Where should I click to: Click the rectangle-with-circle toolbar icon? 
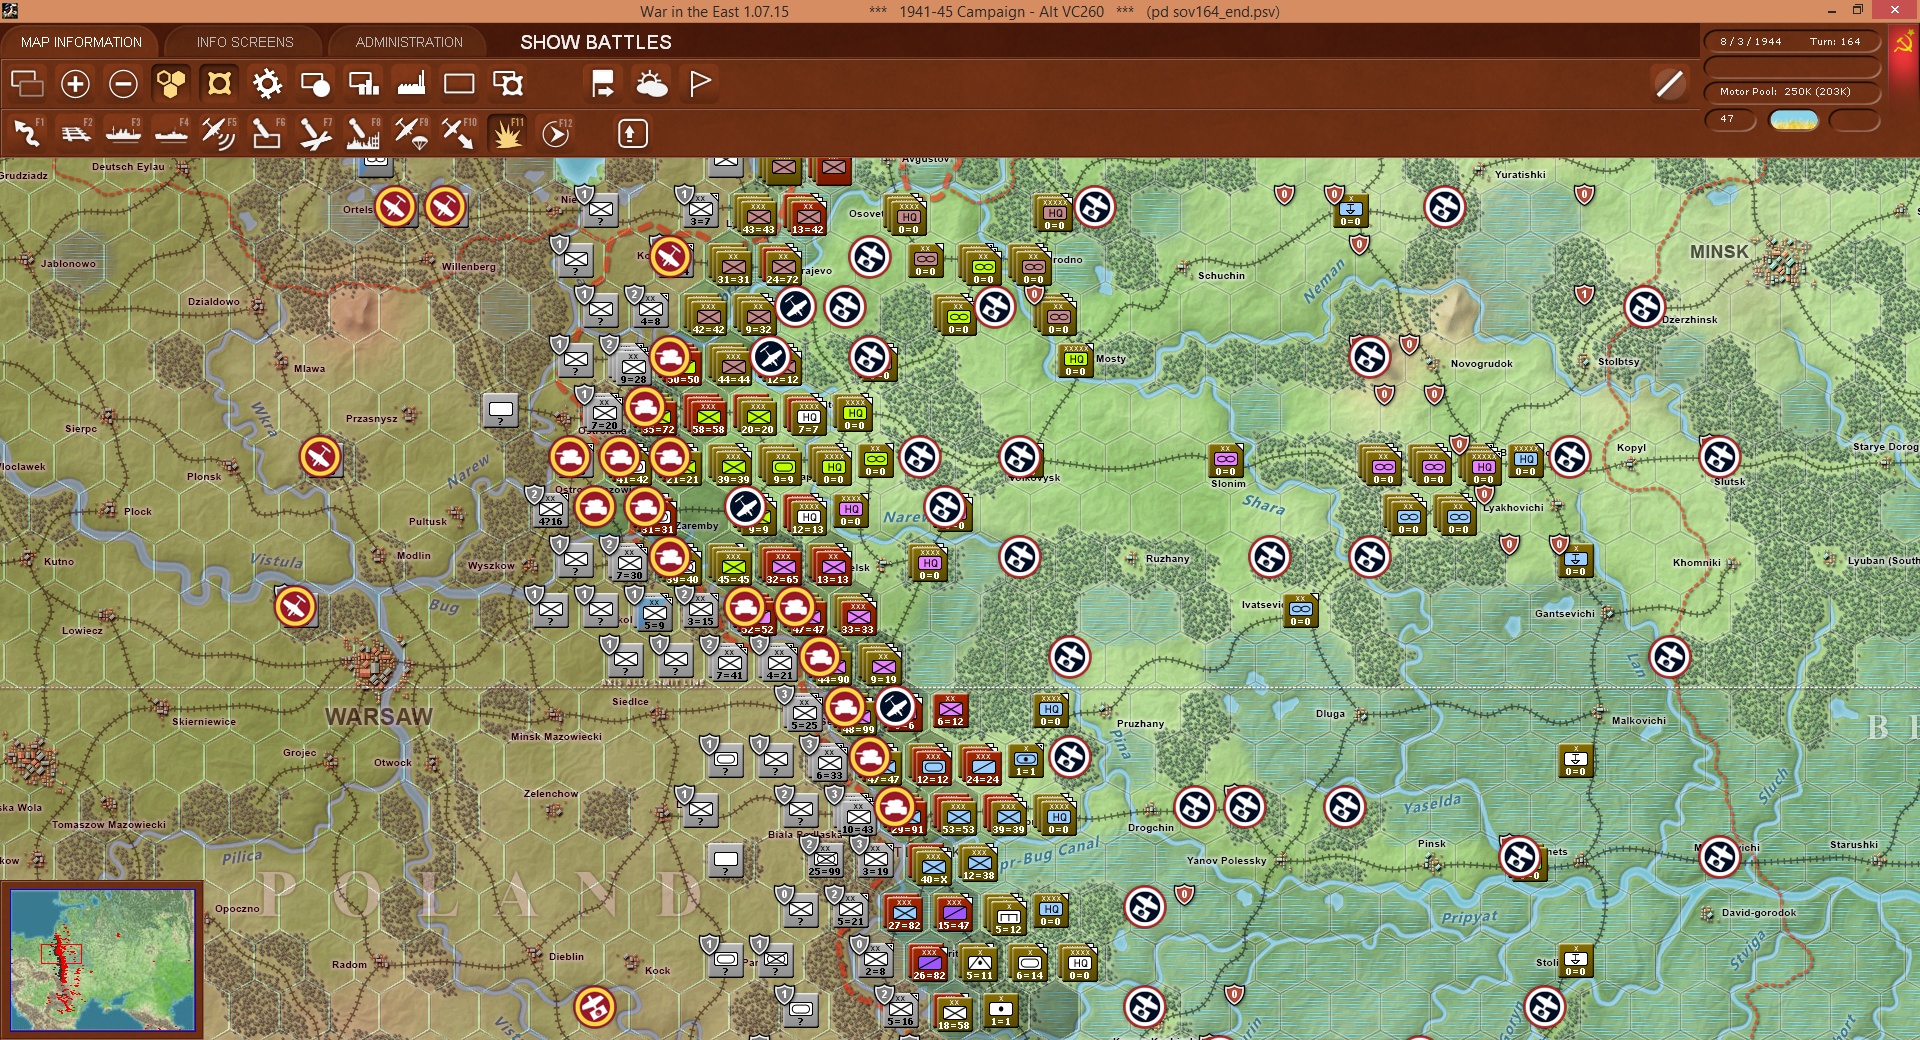(315, 84)
